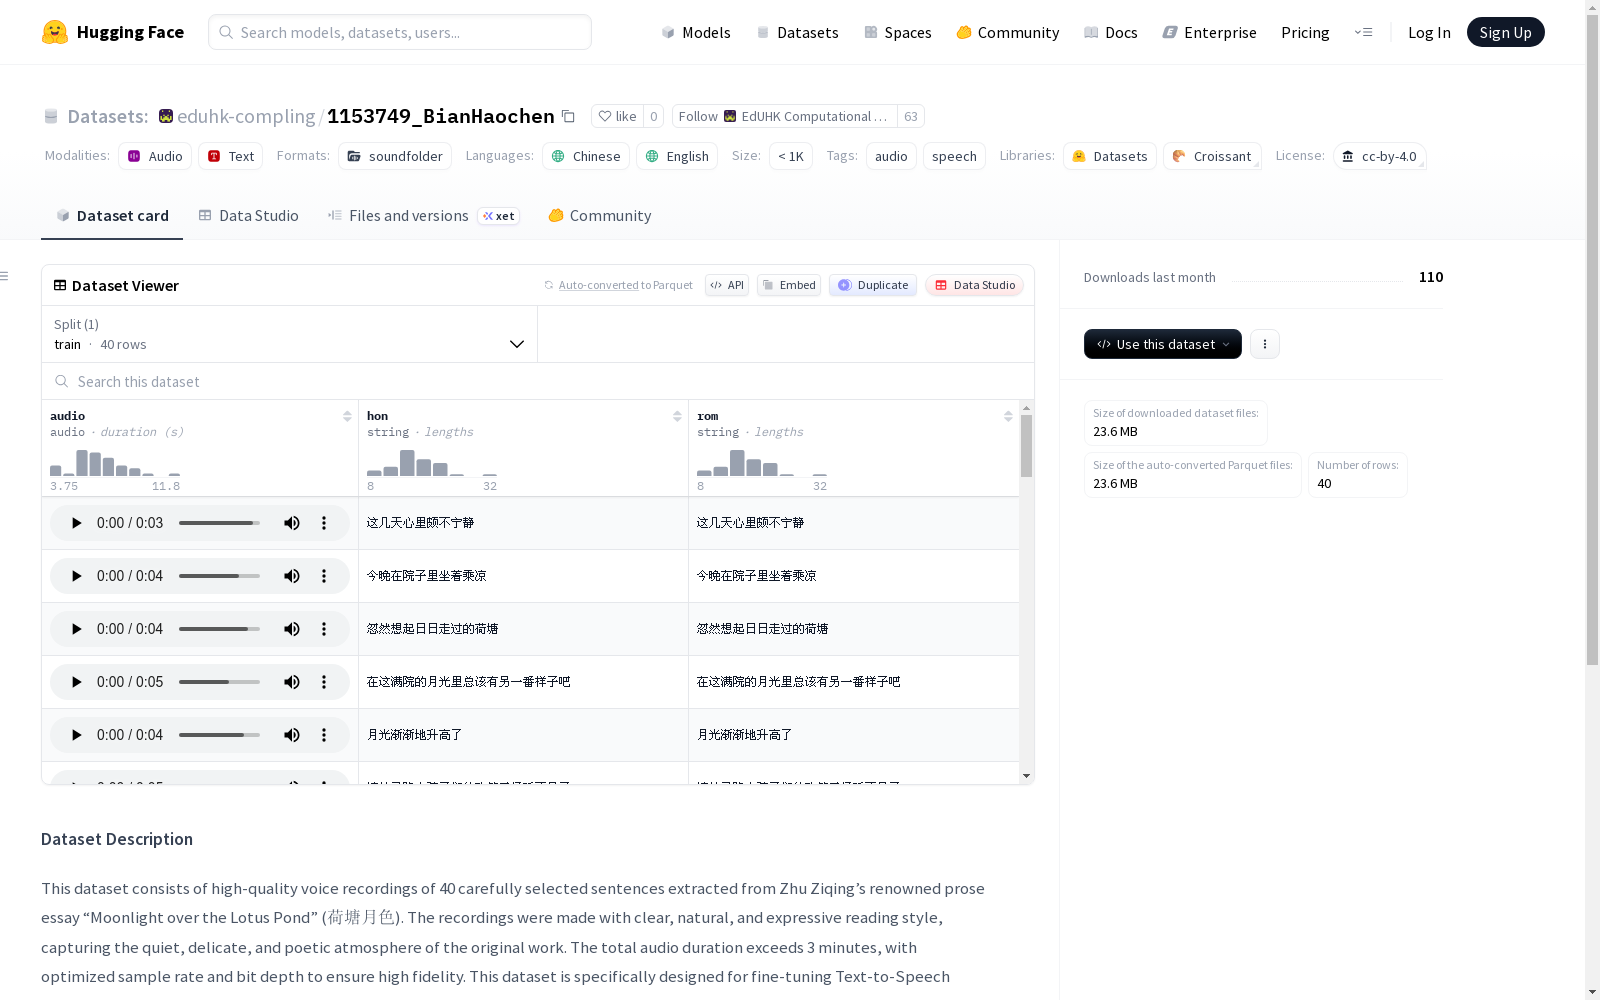Seek audio progress for row 月光渐渐地升高了

click(x=219, y=735)
